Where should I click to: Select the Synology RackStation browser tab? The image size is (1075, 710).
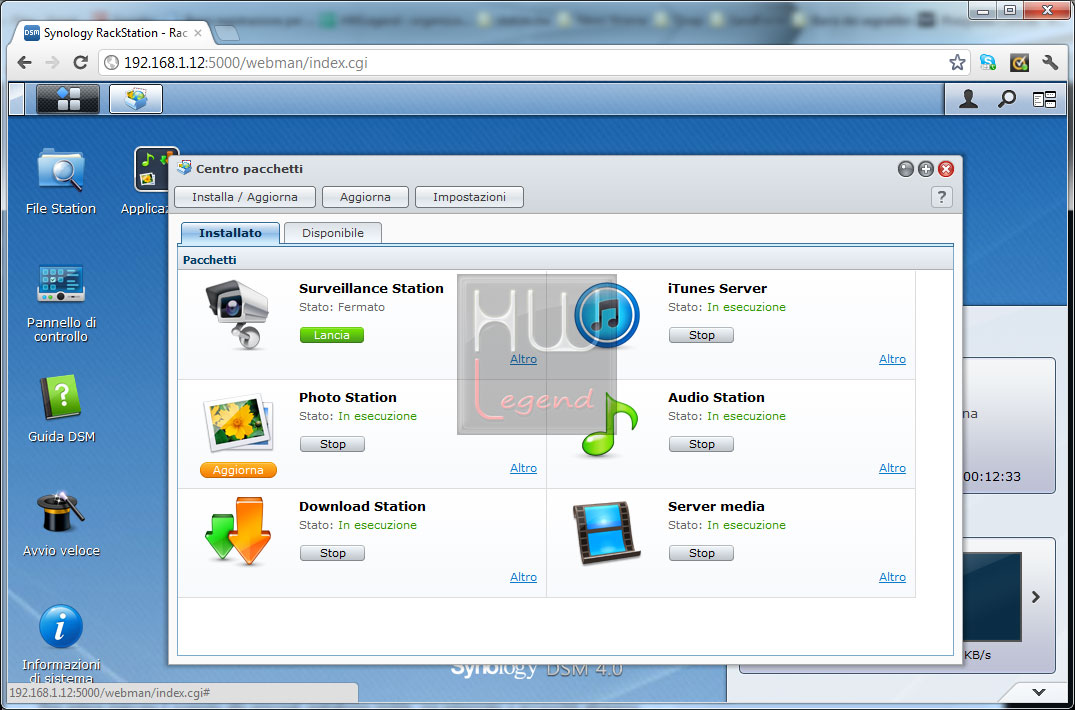tap(113, 33)
